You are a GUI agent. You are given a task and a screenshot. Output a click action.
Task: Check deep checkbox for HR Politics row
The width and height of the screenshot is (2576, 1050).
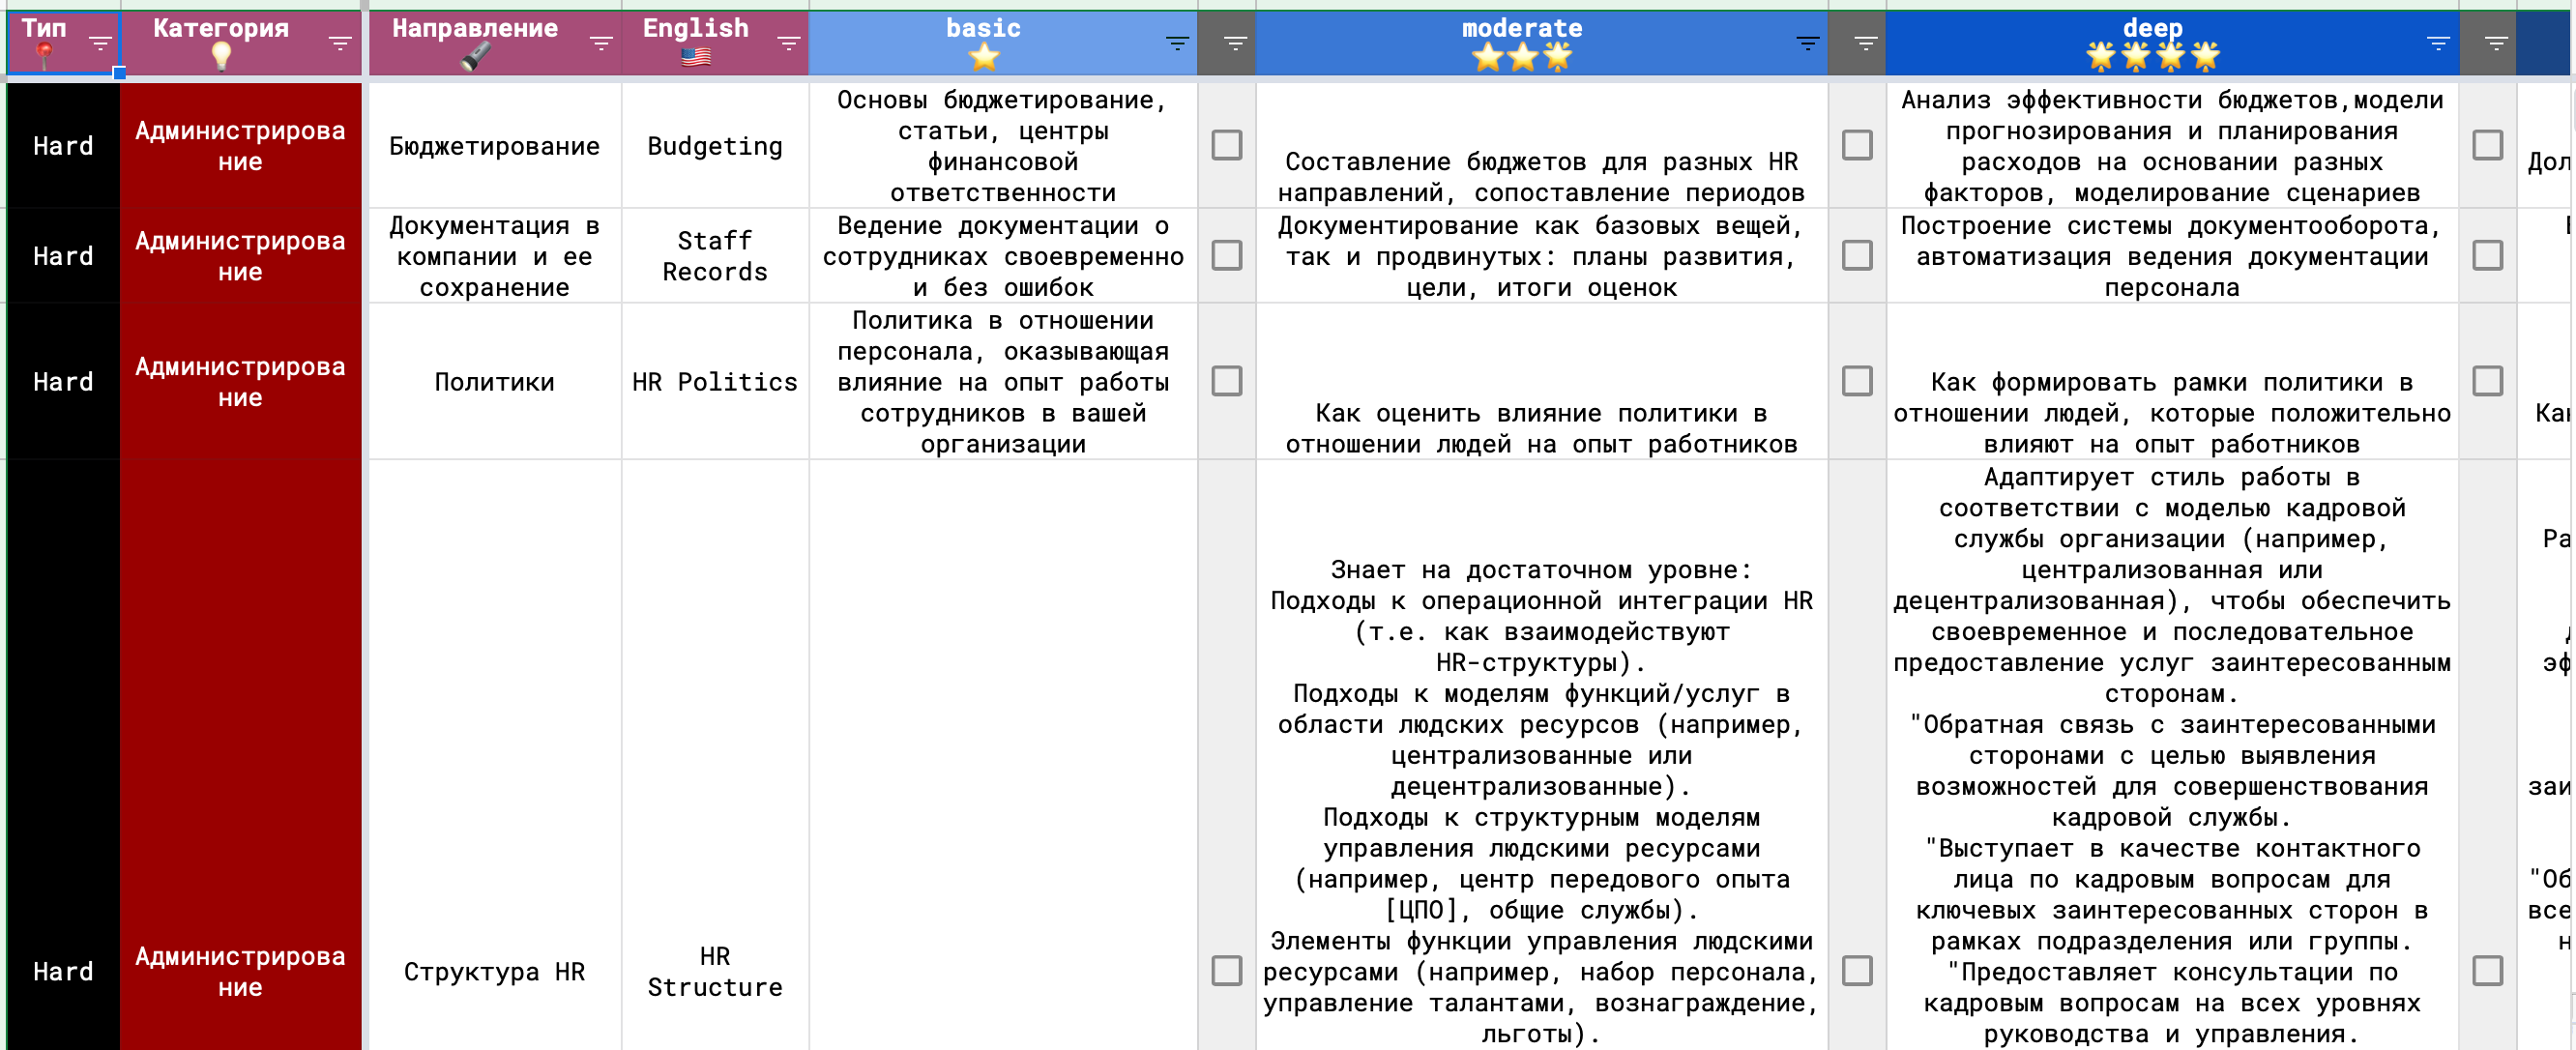(x=2487, y=381)
